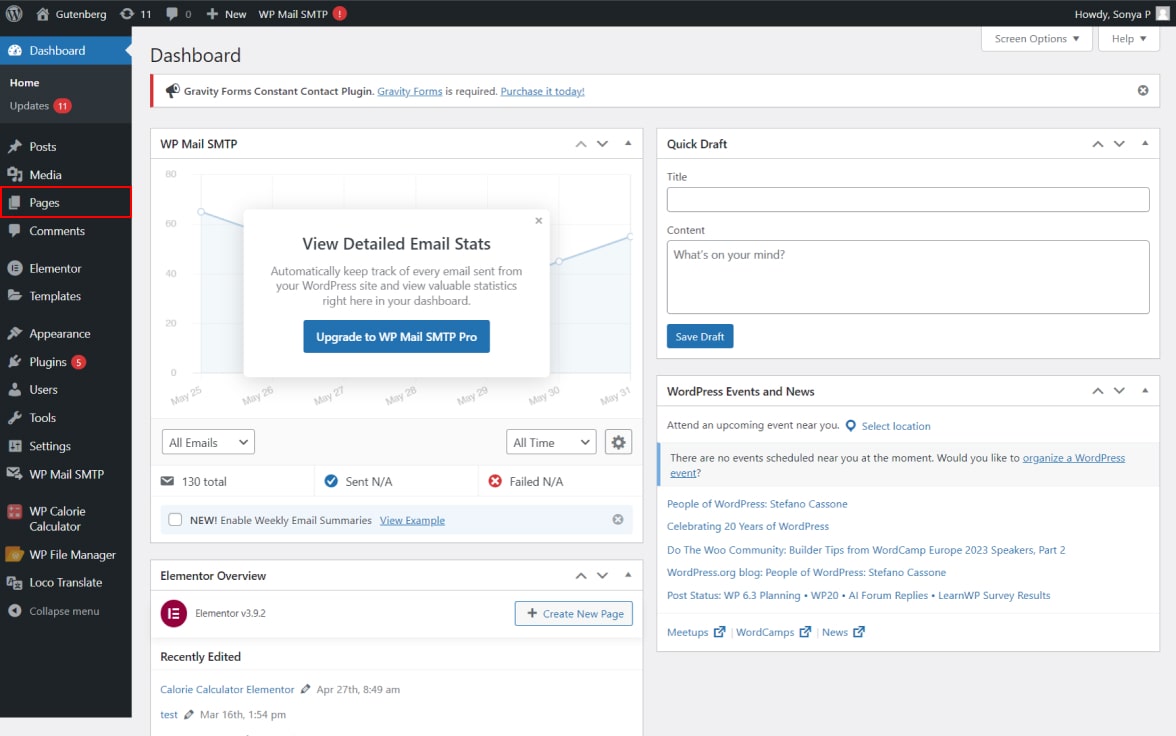Image resolution: width=1176 pixels, height=736 pixels.
Task: Click the pencil icon next to test
Action: pyautogui.click(x=188, y=714)
